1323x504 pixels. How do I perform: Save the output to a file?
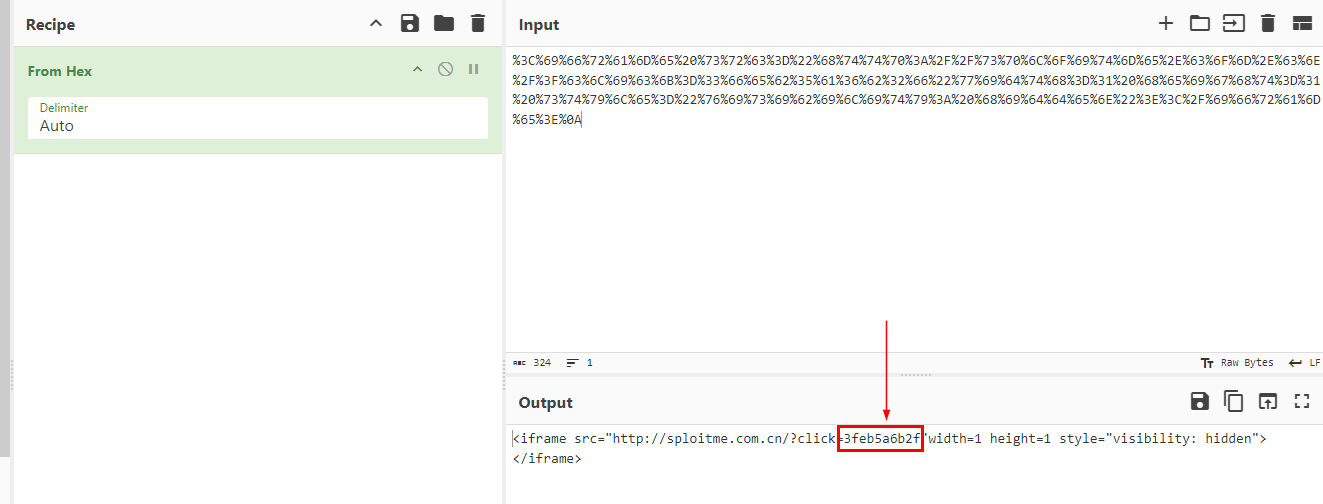(1200, 401)
